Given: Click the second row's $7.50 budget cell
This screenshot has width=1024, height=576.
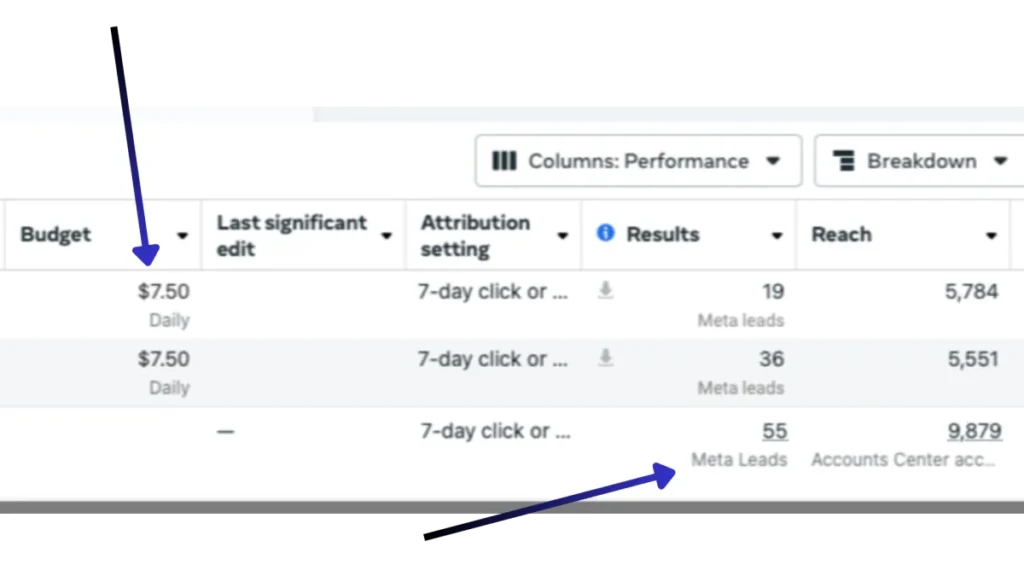Looking at the screenshot, I should 164,359.
